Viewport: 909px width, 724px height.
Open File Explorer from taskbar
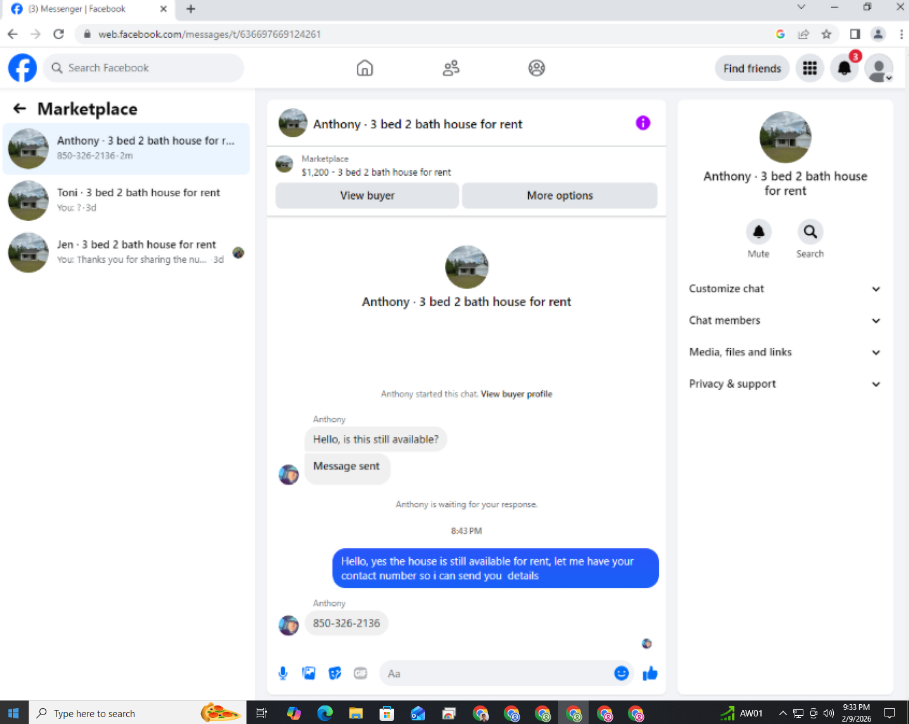click(x=356, y=713)
